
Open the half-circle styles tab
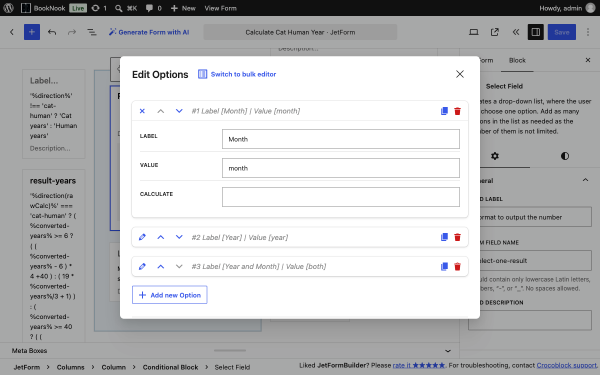point(565,156)
